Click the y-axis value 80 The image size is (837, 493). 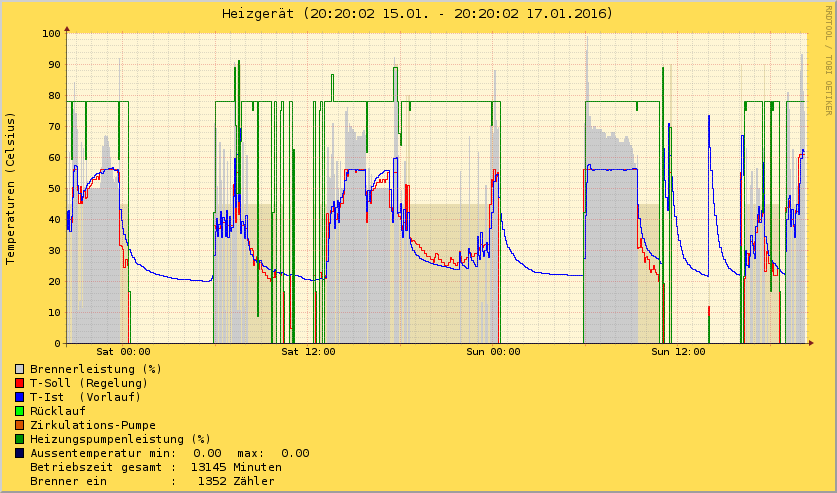point(54,96)
